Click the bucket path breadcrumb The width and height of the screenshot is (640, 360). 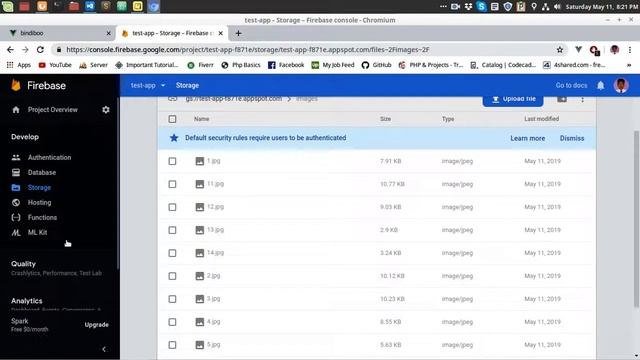click(x=233, y=99)
